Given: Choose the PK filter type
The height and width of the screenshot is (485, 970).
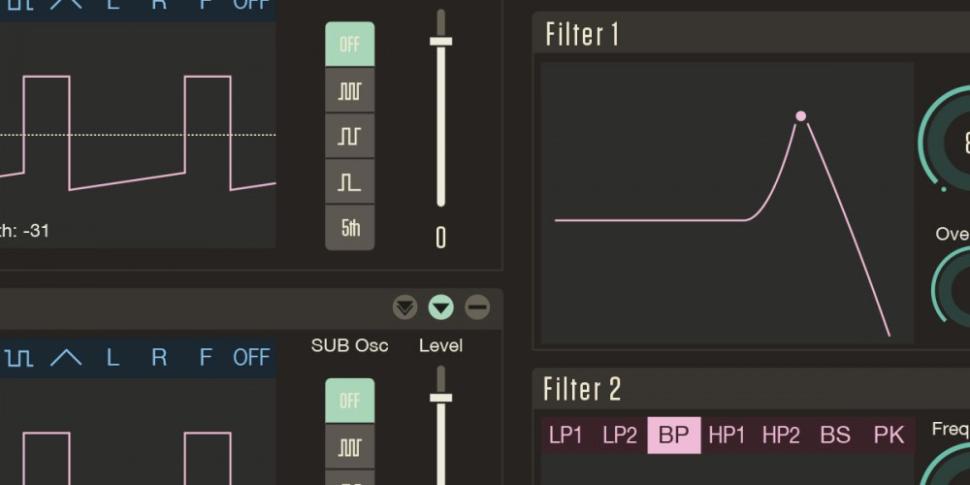Looking at the screenshot, I should pos(889,435).
